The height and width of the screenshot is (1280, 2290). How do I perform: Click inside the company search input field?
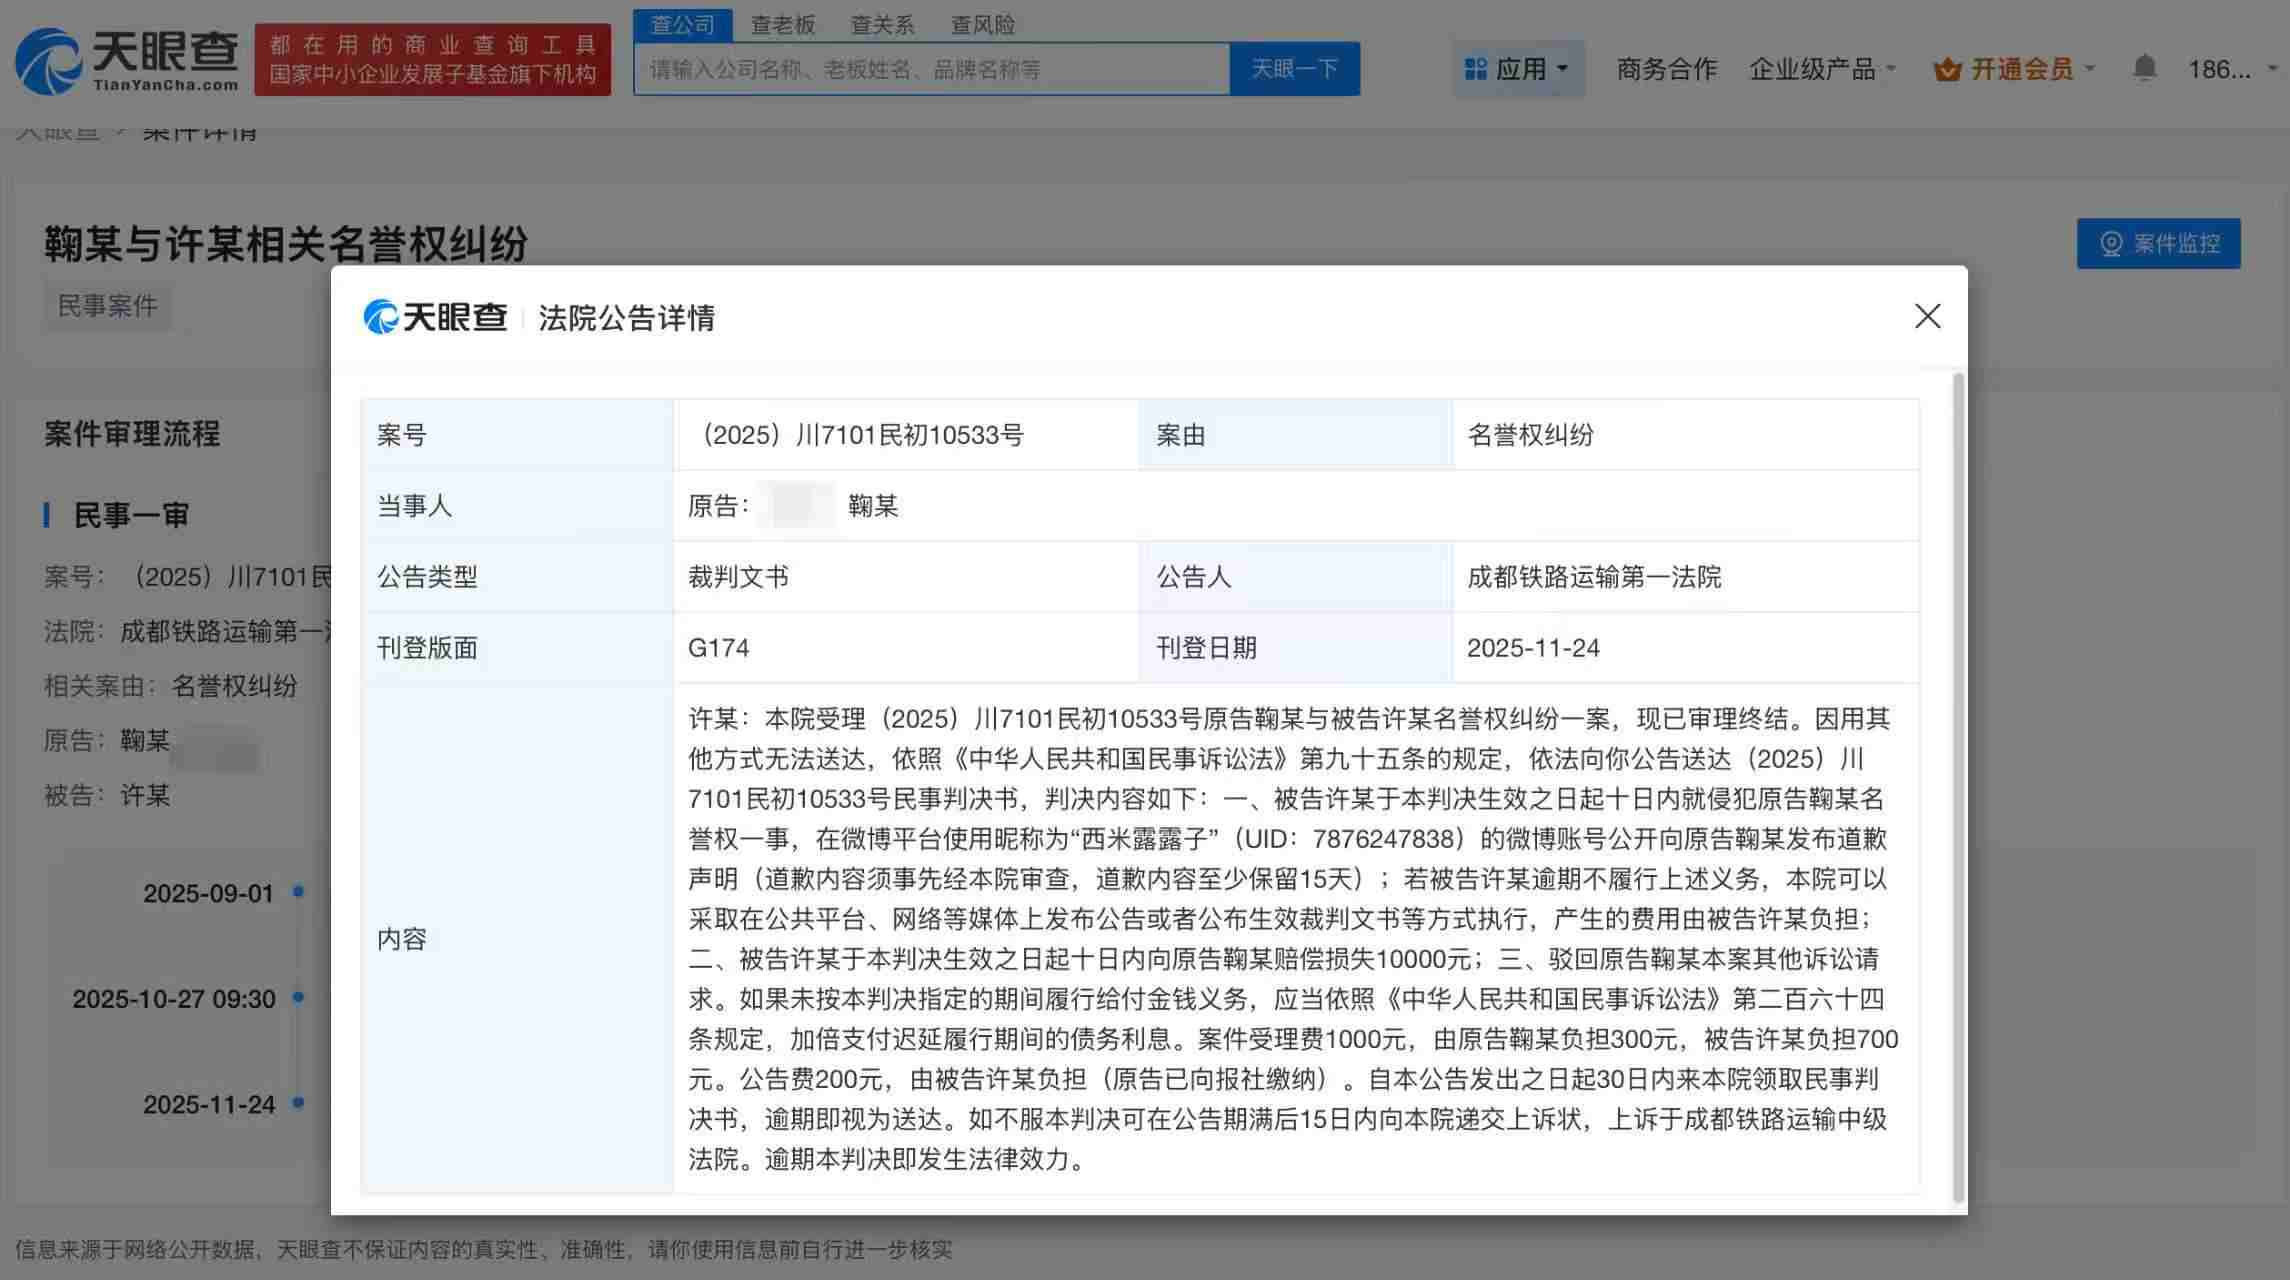click(x=930, y=68)
